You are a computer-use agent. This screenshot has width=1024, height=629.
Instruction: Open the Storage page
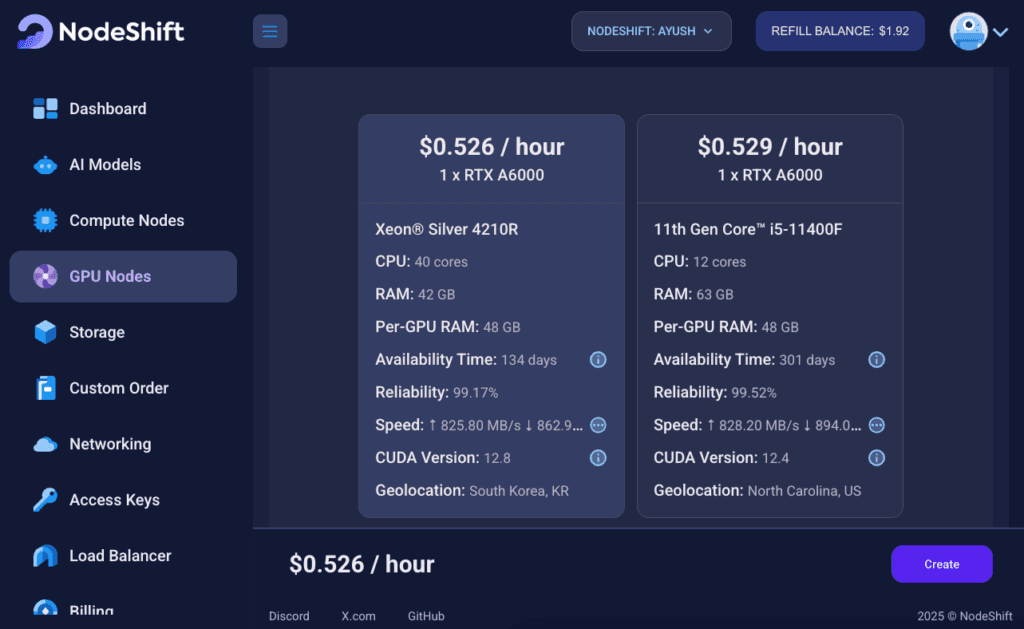[123, 332]
